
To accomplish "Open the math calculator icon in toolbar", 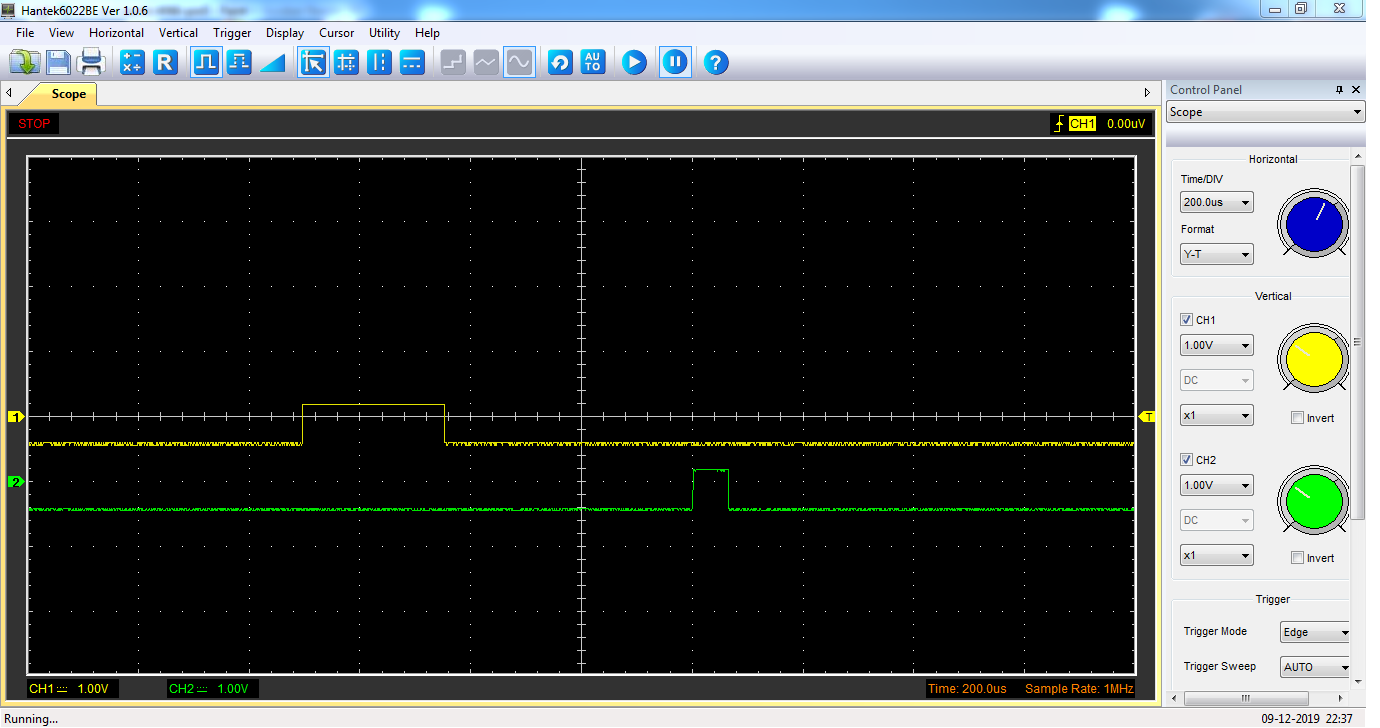I will click(x=132, y=63).
